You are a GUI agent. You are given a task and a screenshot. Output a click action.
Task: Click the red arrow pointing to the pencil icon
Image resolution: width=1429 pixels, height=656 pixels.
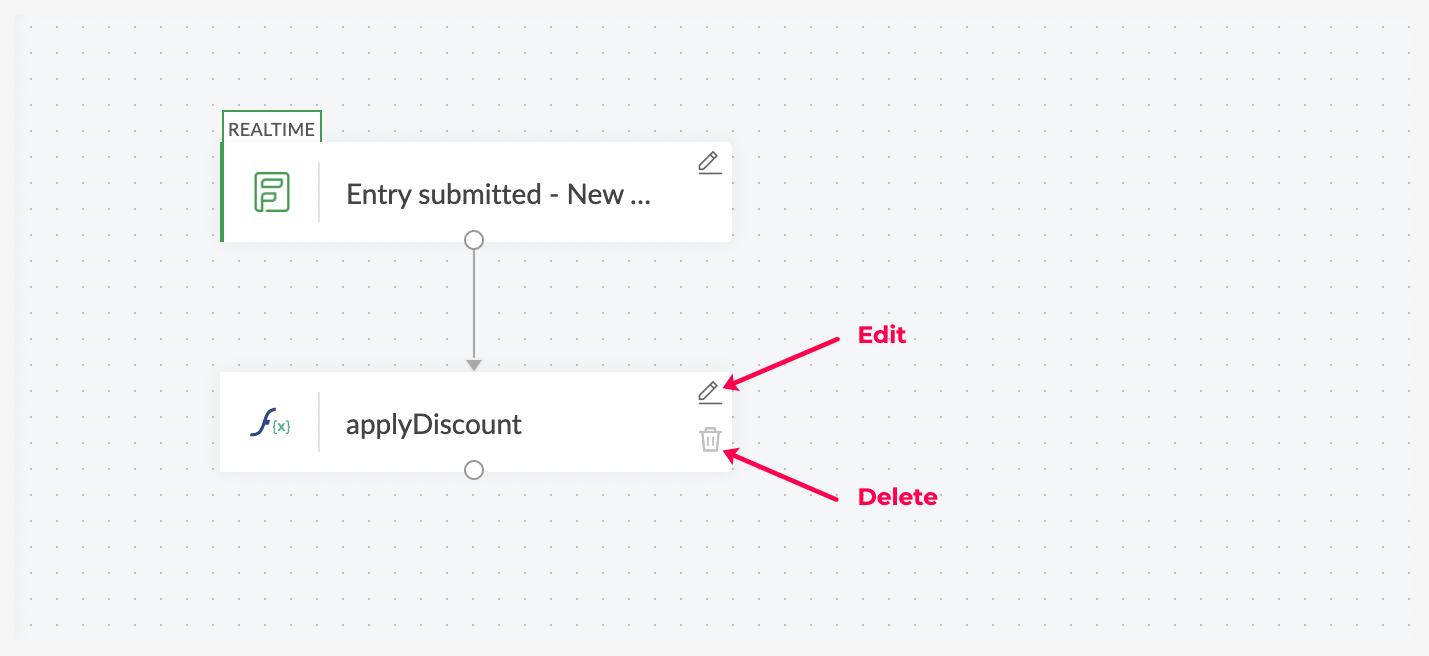pos(785,362)
